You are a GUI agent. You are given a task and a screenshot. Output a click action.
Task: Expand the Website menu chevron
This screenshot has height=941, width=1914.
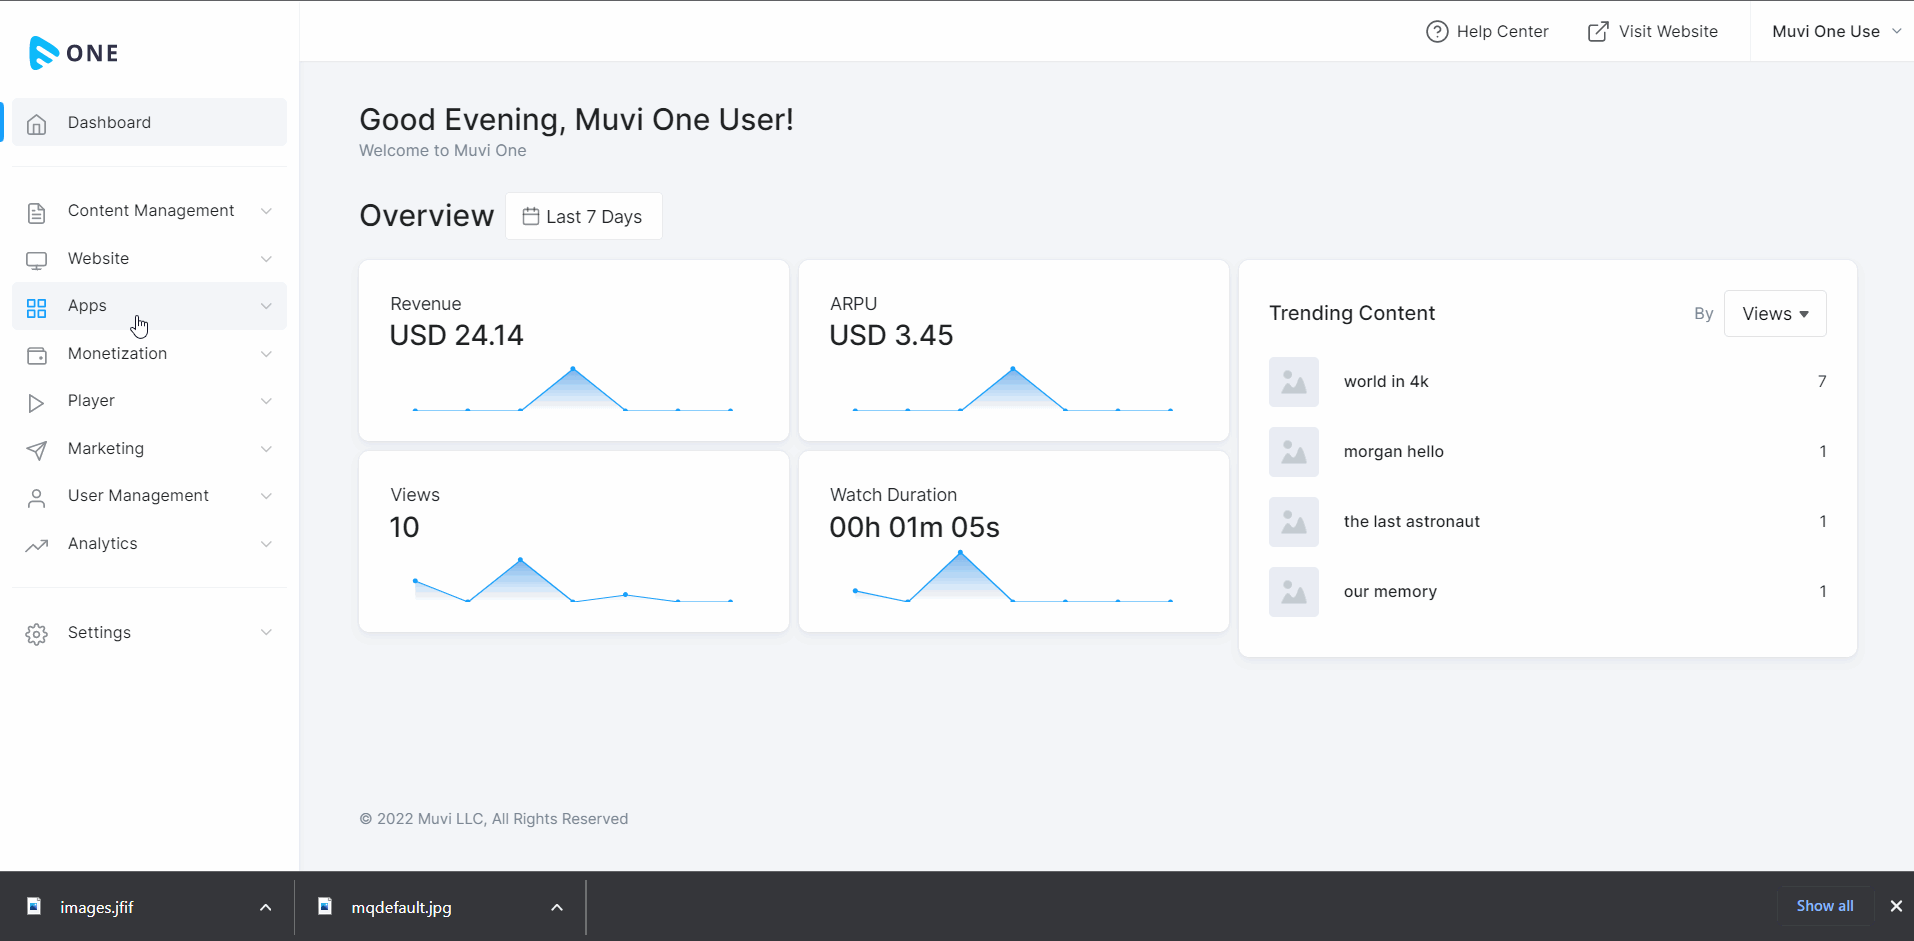point(266,259)
